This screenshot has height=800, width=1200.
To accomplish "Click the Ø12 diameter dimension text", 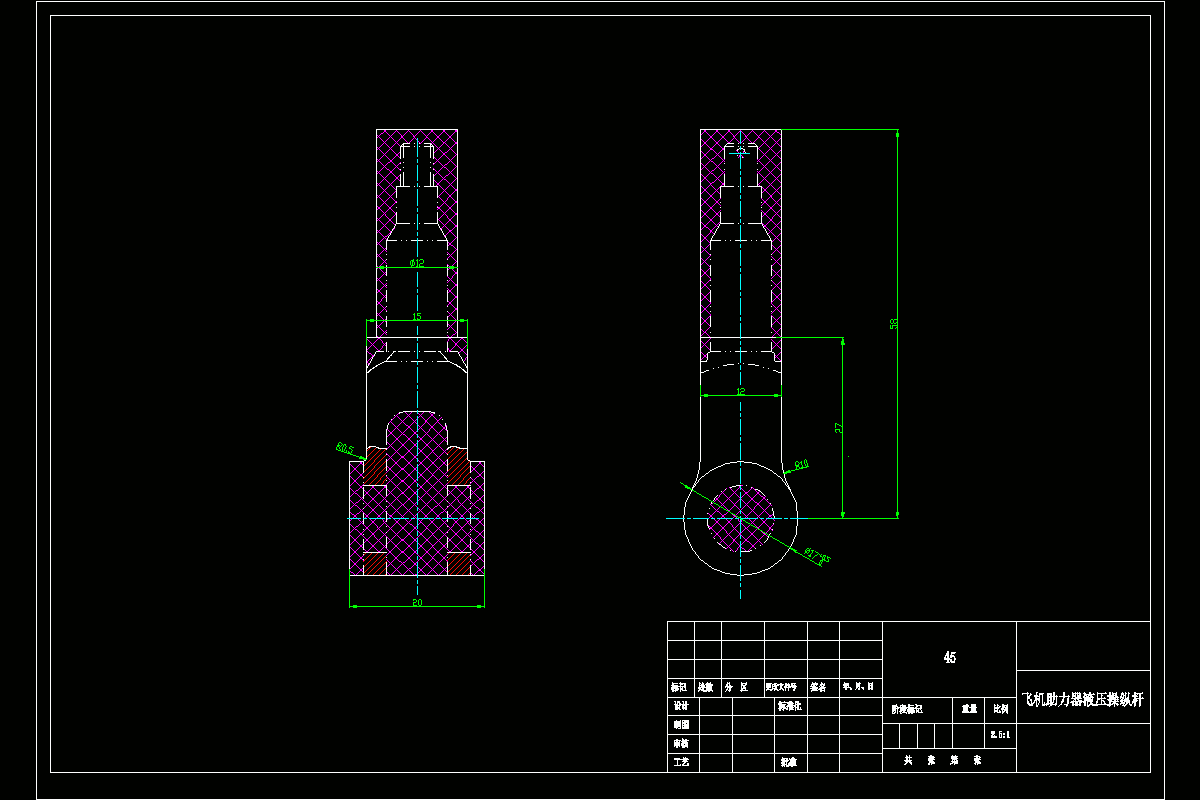I will (x=417, y=263).
